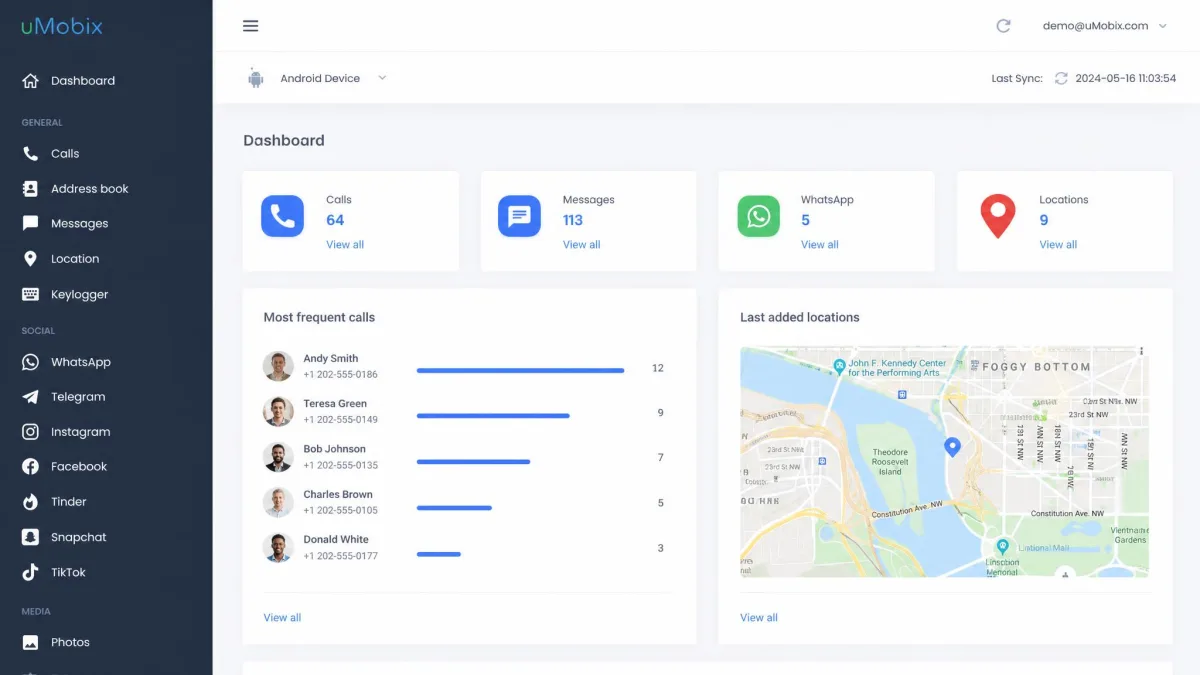Click the hamburger menu icon
This screenshot has height=675, width=1200.
(251, 26)
